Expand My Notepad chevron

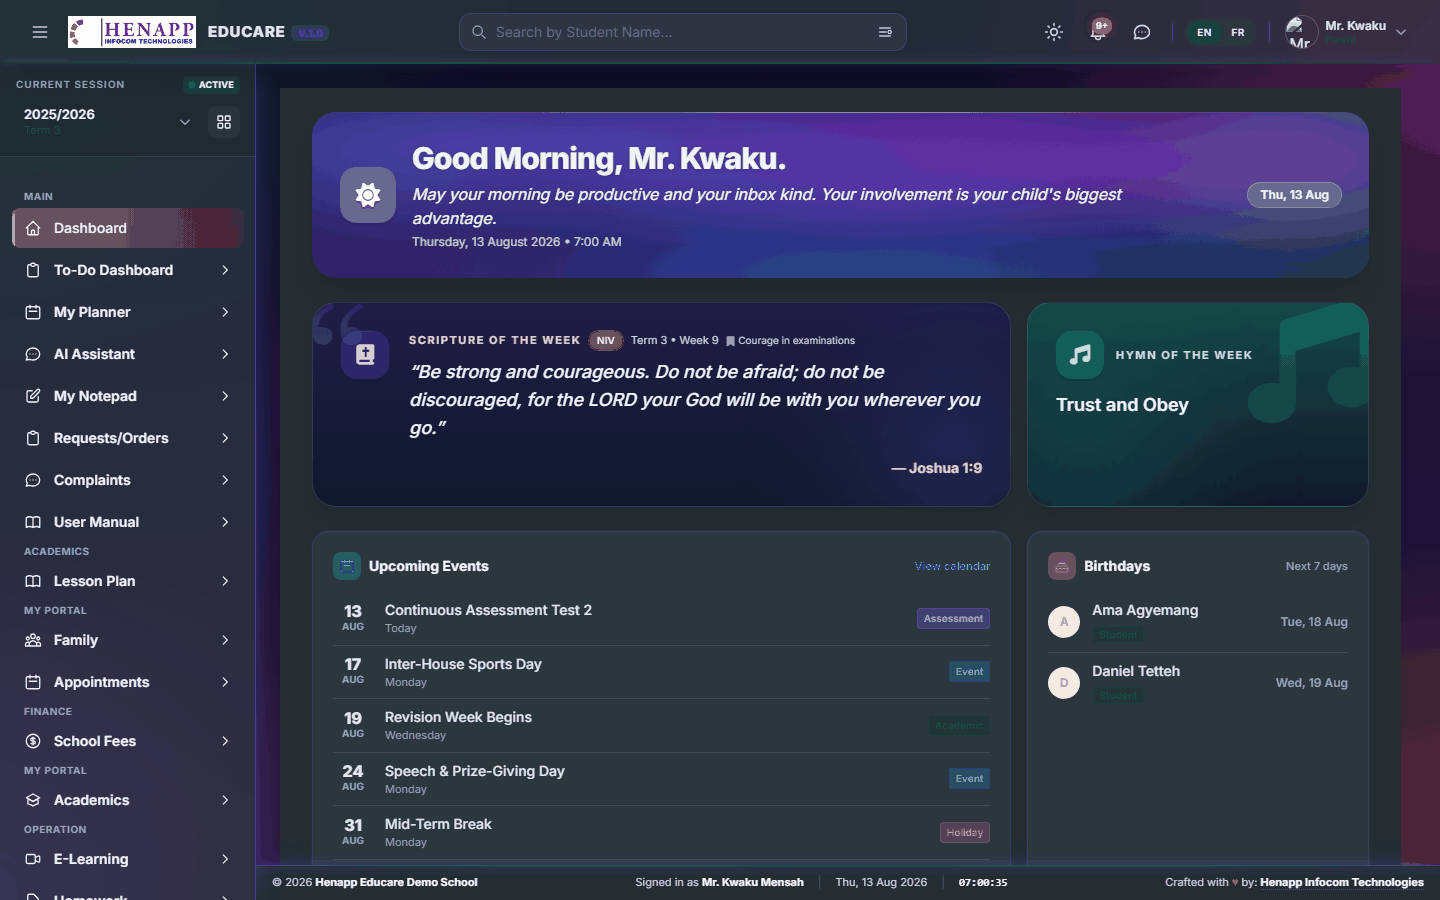[x=225, y=396]
